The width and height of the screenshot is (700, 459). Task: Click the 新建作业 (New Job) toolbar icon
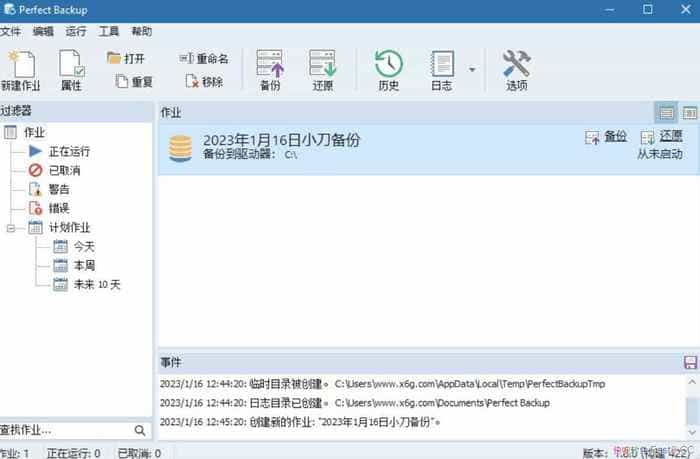pyautogui.click(x=21, y=68)
